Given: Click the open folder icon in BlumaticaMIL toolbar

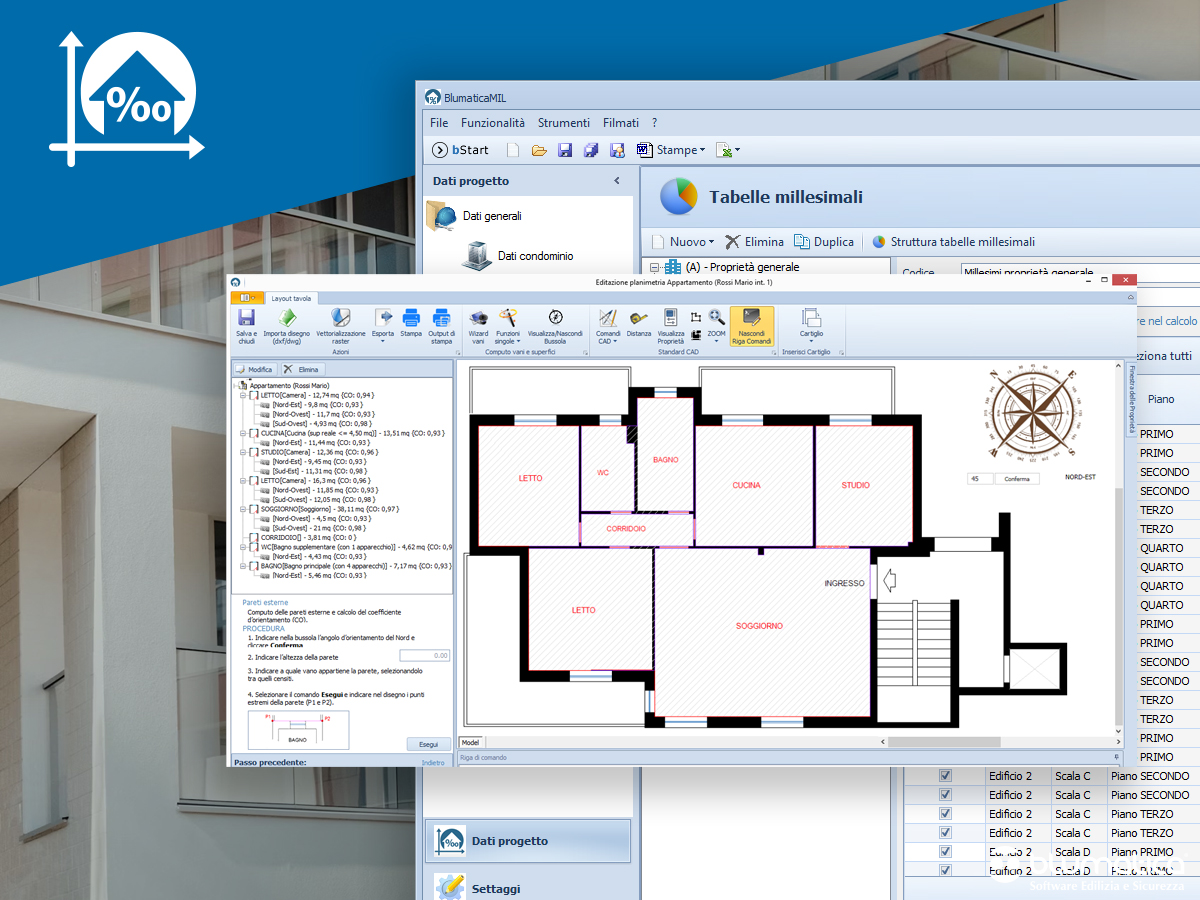Looking at the screenshot, I should (x=539, y=150).
